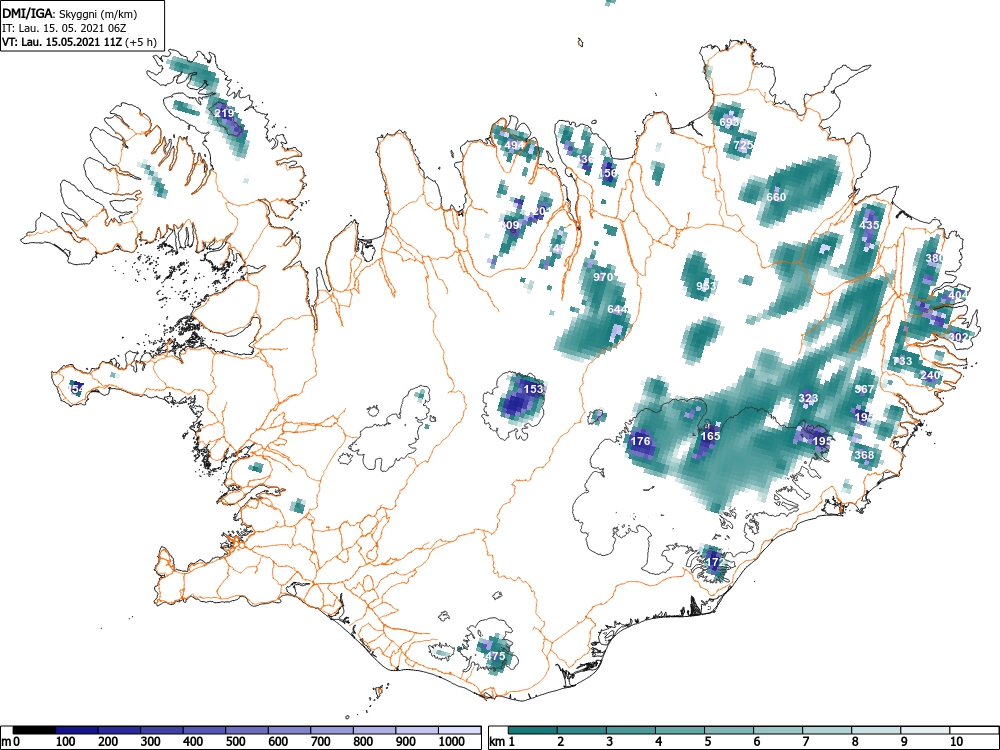The height and width of the screenshot is (750, 1000).
Task: Click the "368" visibility label
Action: [x=864, y=455]
